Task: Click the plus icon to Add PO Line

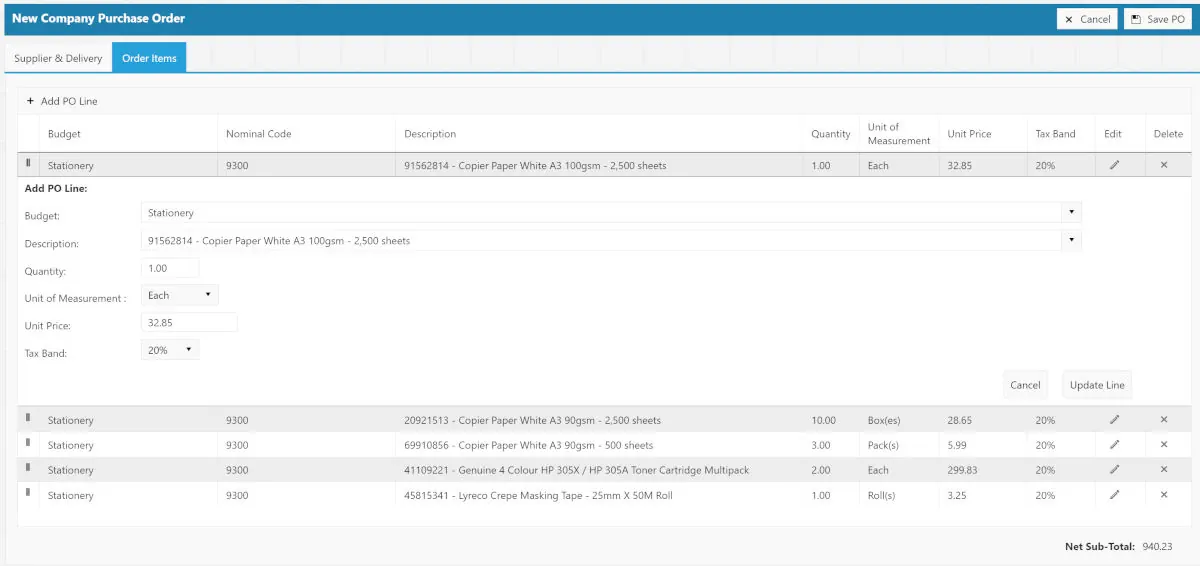Action: 30,101
